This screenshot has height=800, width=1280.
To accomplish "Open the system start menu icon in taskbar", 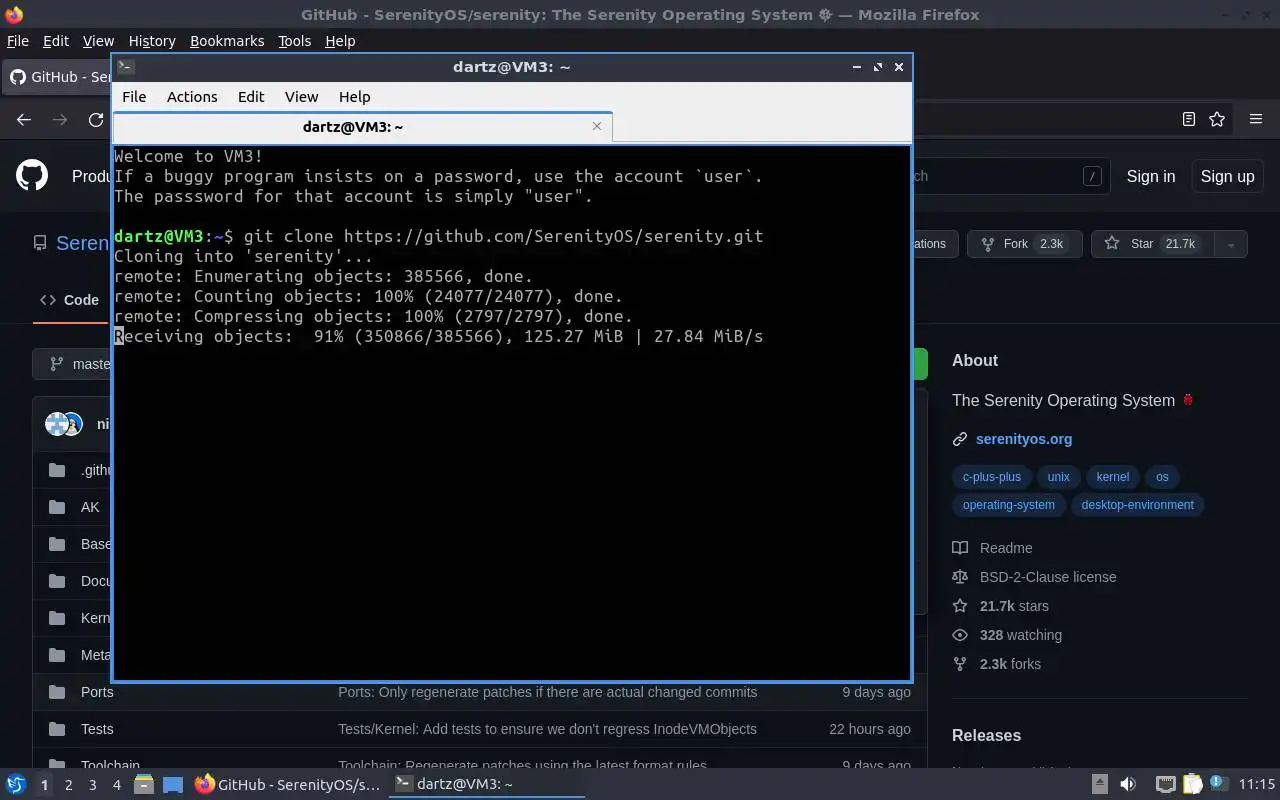I will coord(15,785).
